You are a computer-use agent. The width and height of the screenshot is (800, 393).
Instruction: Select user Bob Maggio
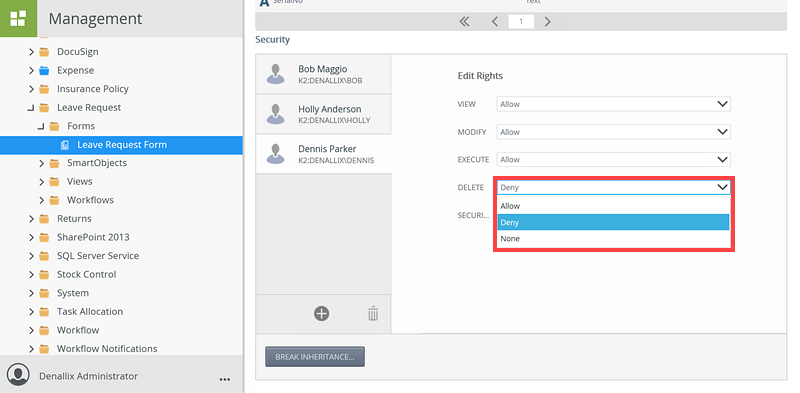(x=323, y=75)
